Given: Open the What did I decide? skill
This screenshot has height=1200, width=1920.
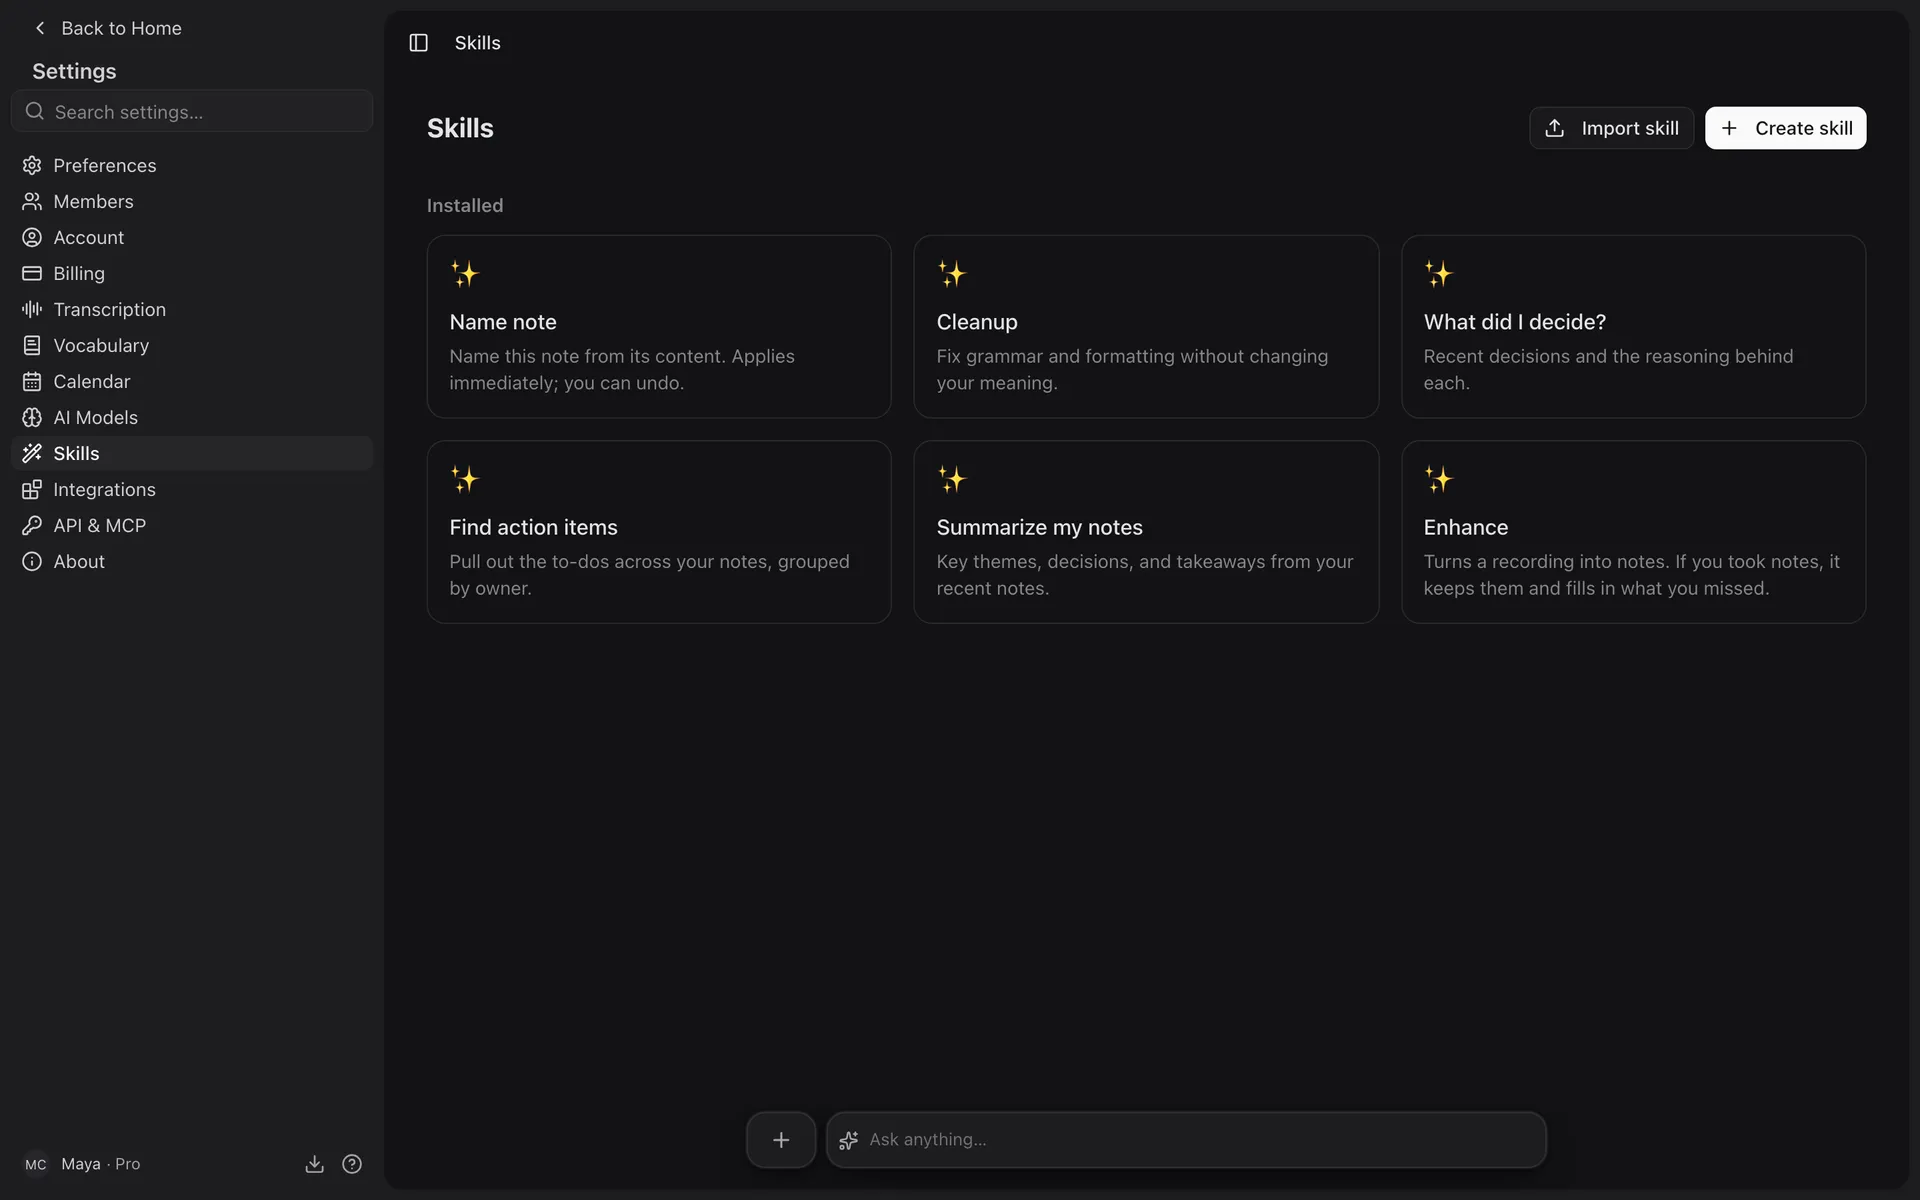Looking at the screenshot, I should coord(1633,326).
